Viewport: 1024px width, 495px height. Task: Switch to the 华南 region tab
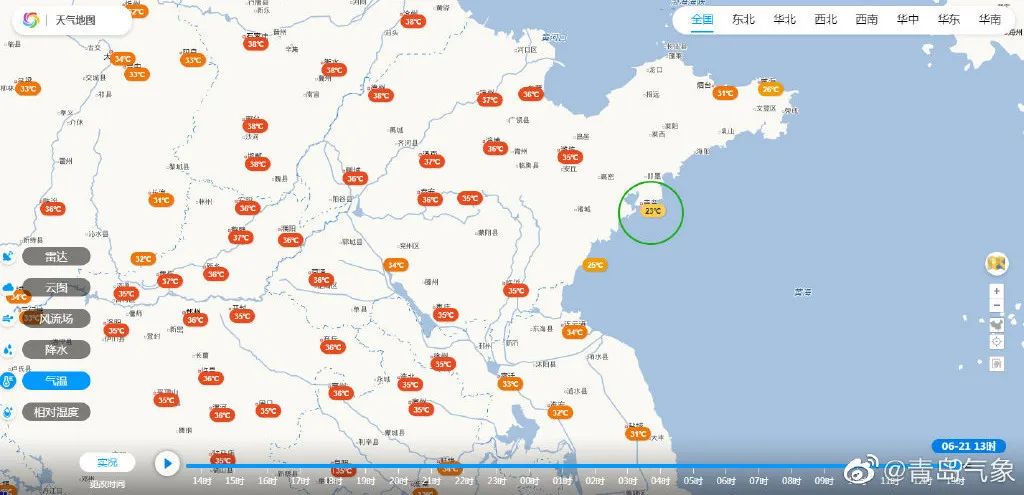990,20
